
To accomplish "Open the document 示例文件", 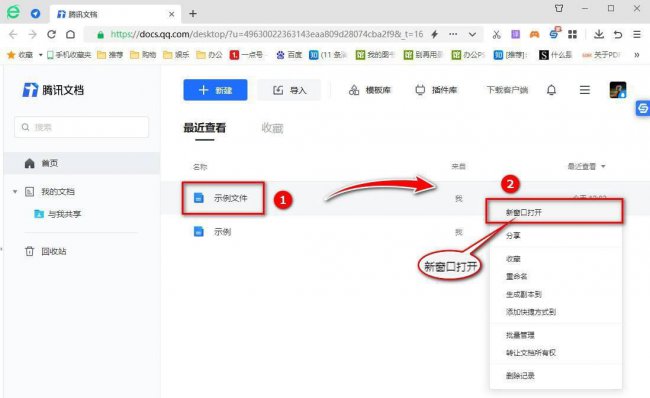I will click(230, 198).
